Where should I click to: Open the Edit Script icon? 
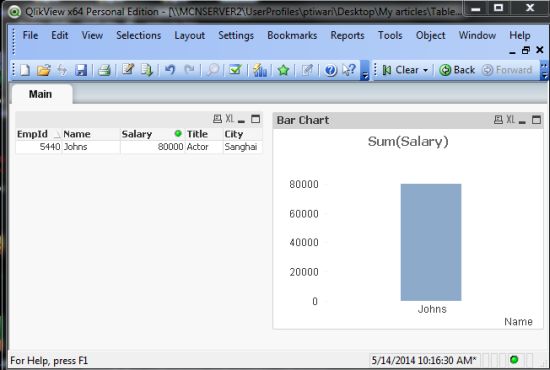point(128,69)
